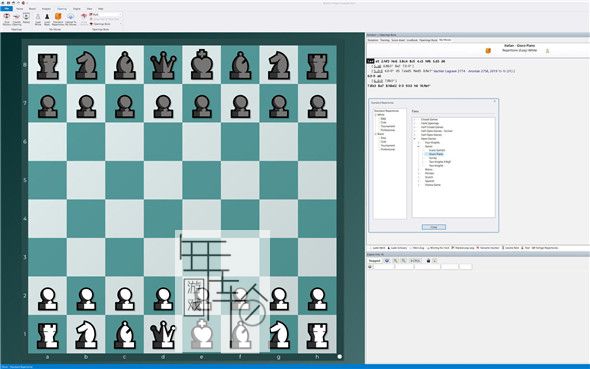
Task: Select Two Knights 4.Ng5 in the tree
Action: [x=440, y=162]
